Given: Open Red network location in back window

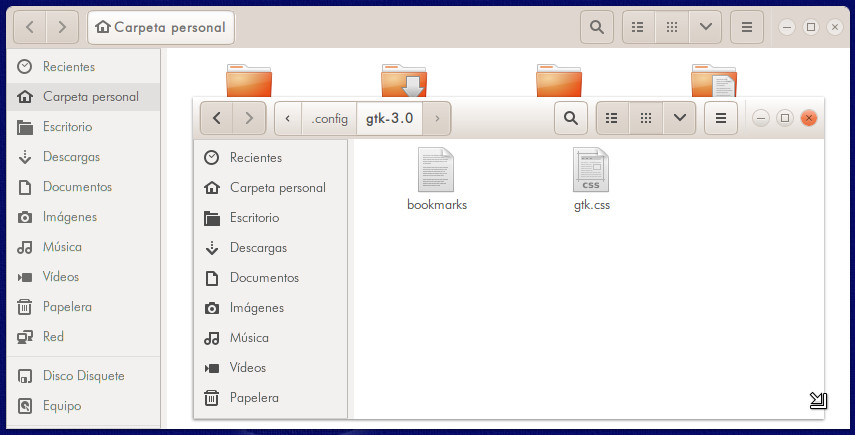Looking at the screenshot, I should [x=83, y=336].
